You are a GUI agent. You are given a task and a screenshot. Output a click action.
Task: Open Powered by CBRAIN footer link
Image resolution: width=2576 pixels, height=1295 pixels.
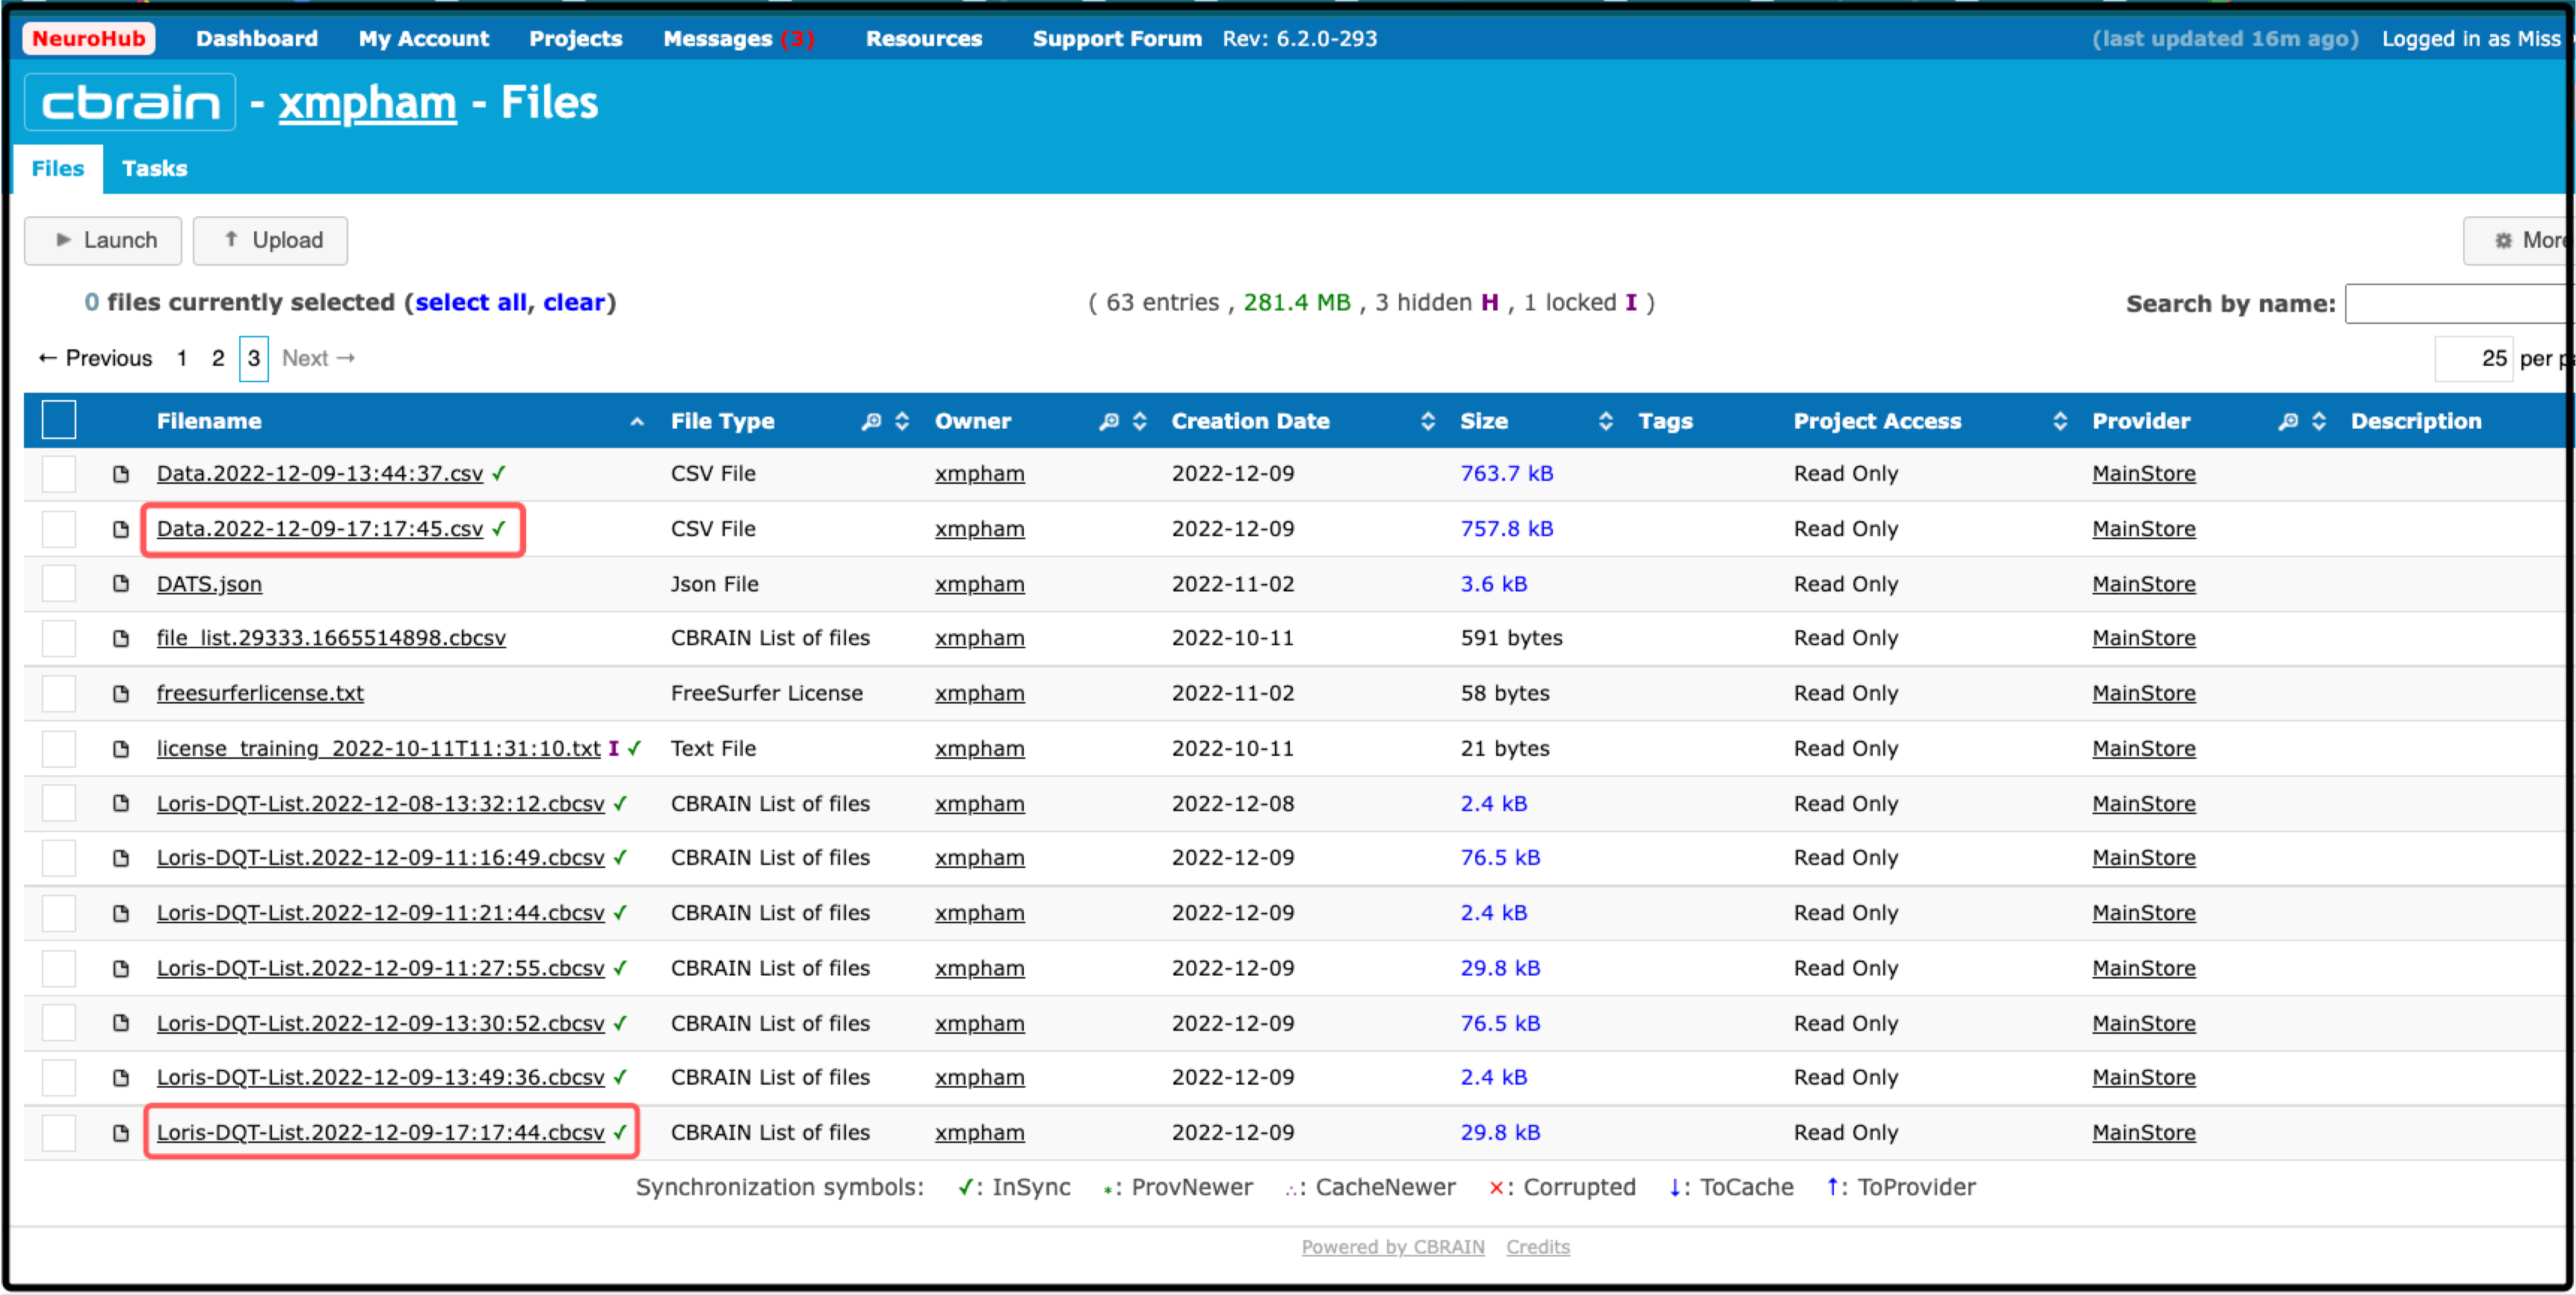[1393, 1247]
